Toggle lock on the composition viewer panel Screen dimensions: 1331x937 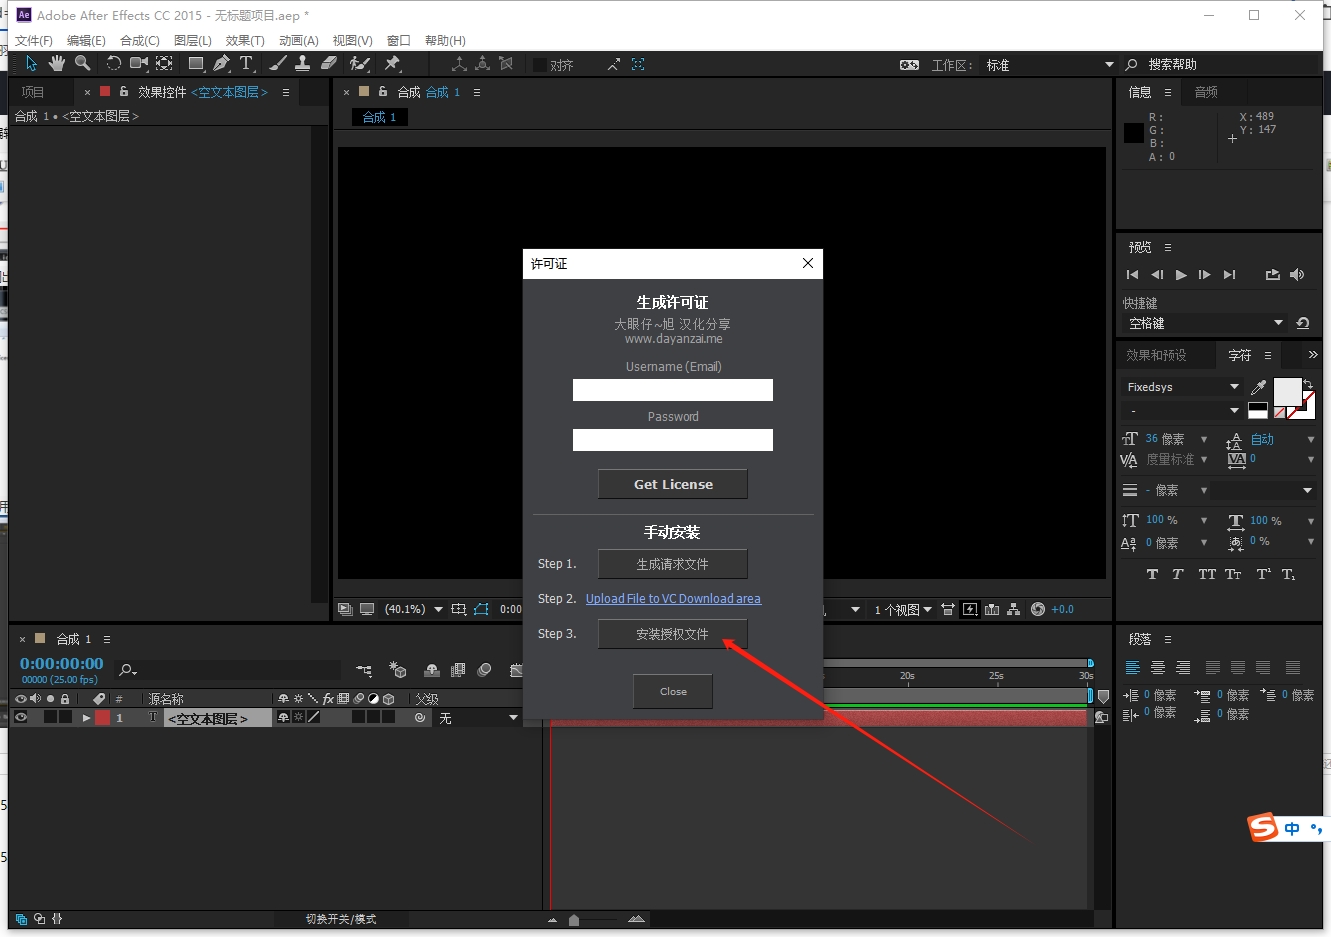point(383,91)
